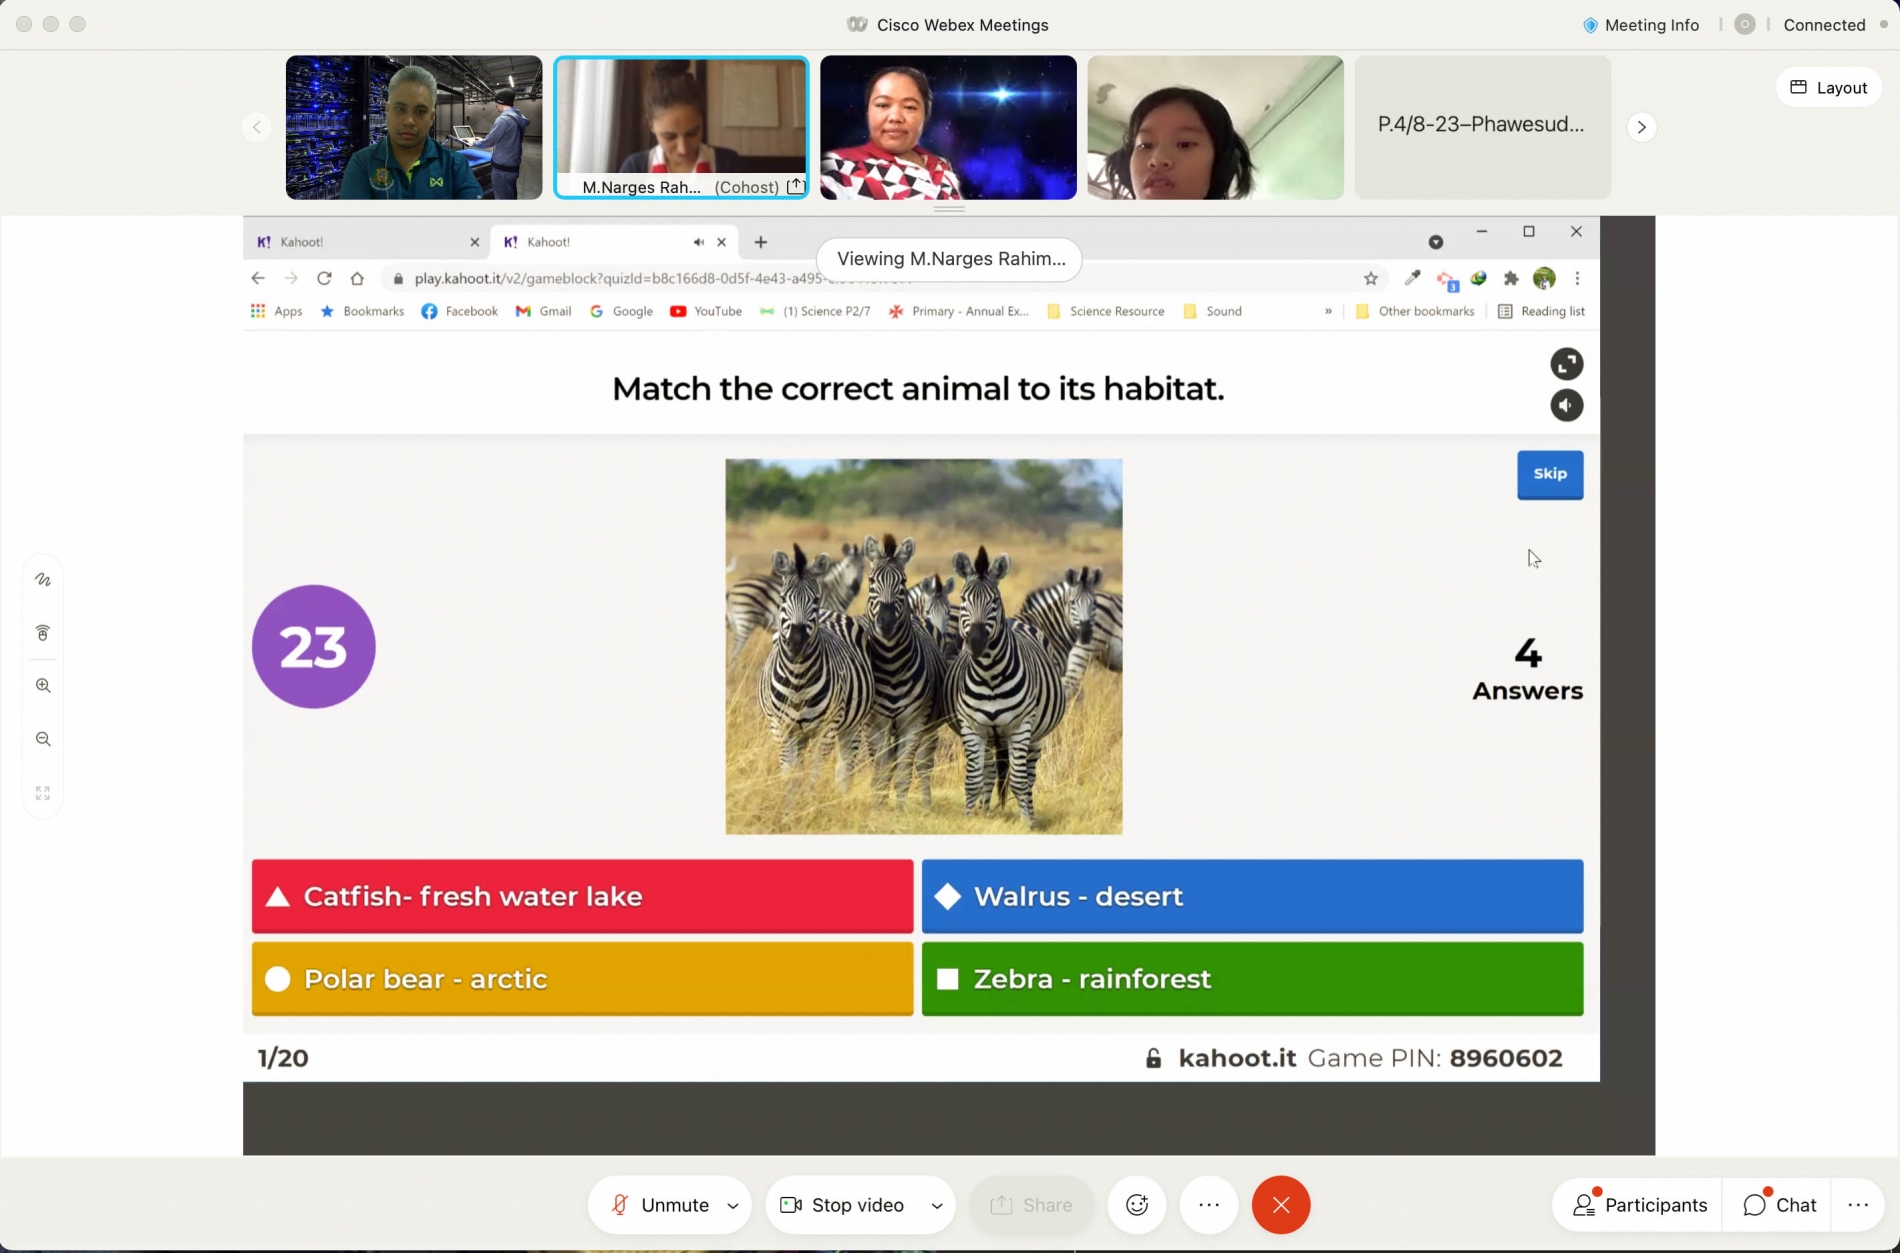Viewport: 1900px width, 1253px height.
Task: Open the Chrome three-dot menu
Action: 1577,278
